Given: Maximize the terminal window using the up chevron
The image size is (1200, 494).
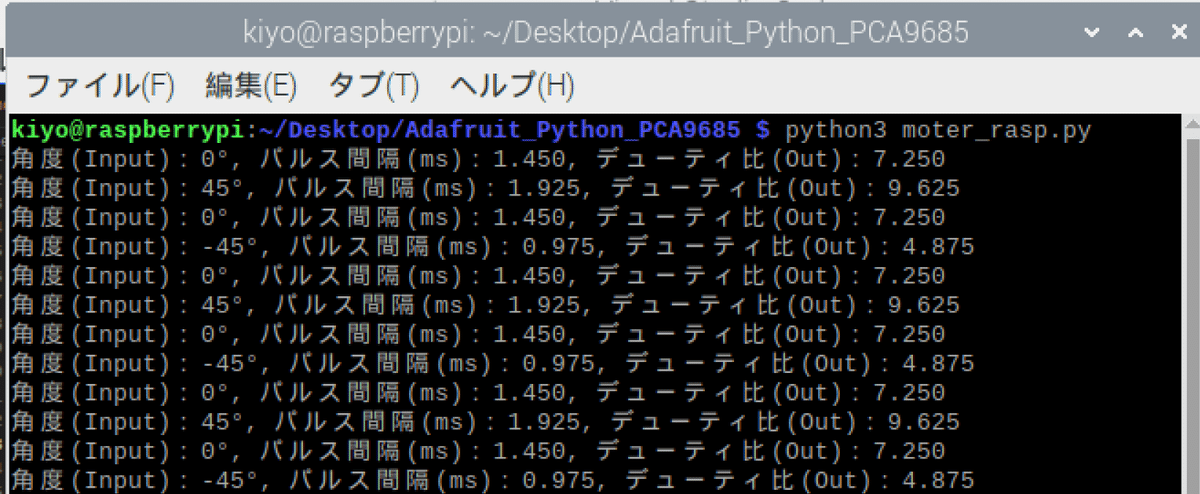Looking at the screenshot, I should 1135,32.
